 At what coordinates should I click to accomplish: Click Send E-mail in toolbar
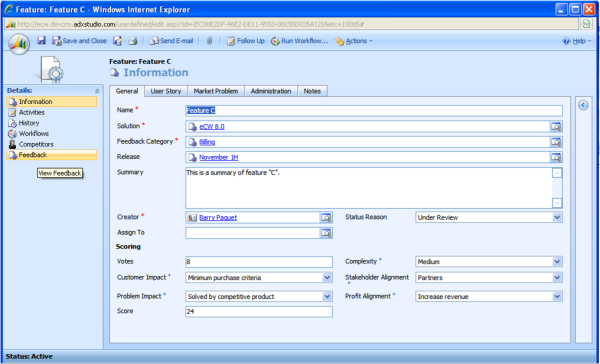[171, 41]
